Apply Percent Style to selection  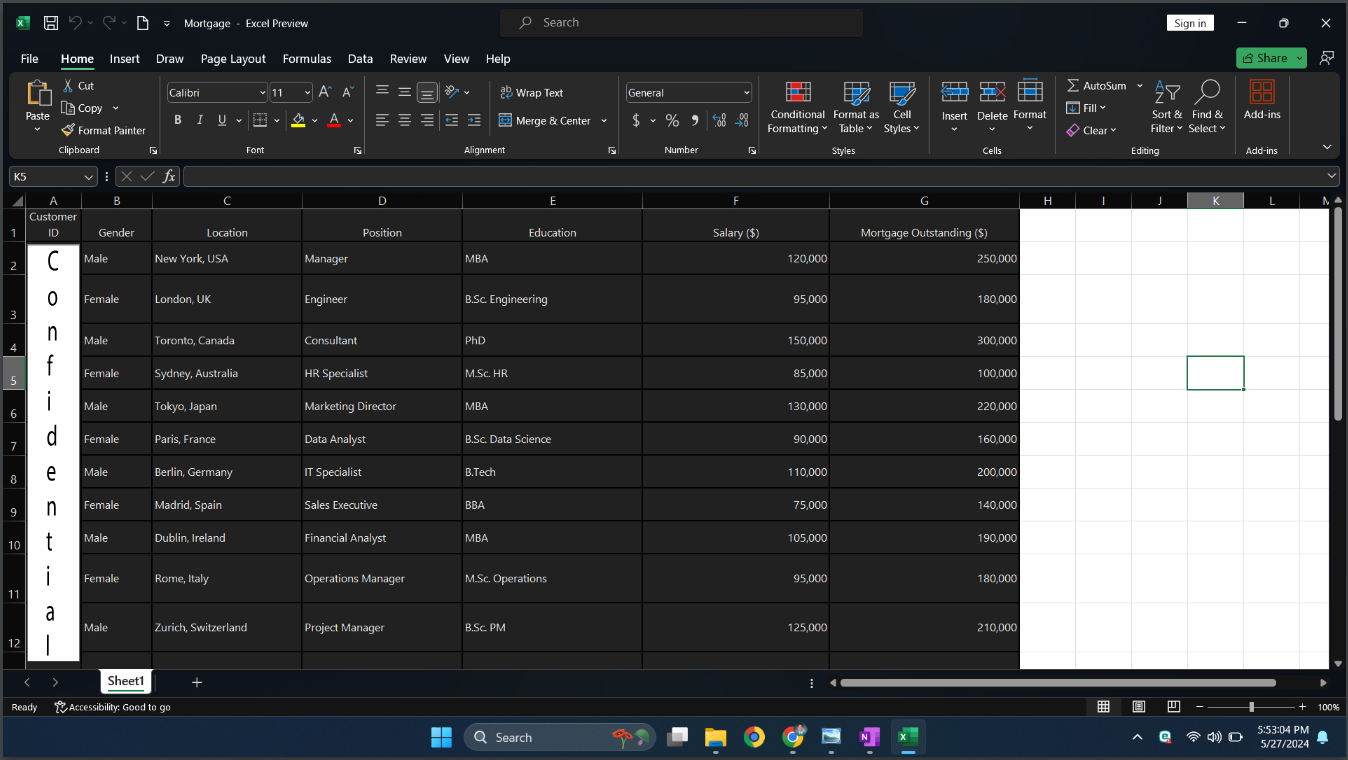(x=672, y=121)
